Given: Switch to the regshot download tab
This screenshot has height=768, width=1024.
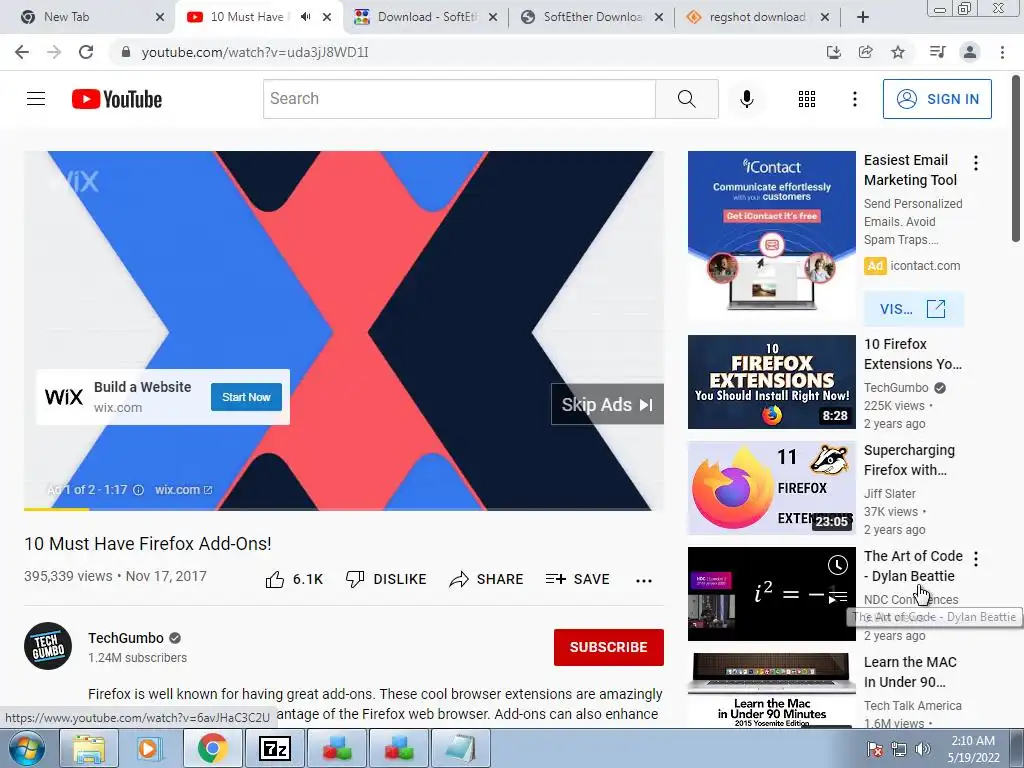Looking at the screenshot, I should coord(758,17).
